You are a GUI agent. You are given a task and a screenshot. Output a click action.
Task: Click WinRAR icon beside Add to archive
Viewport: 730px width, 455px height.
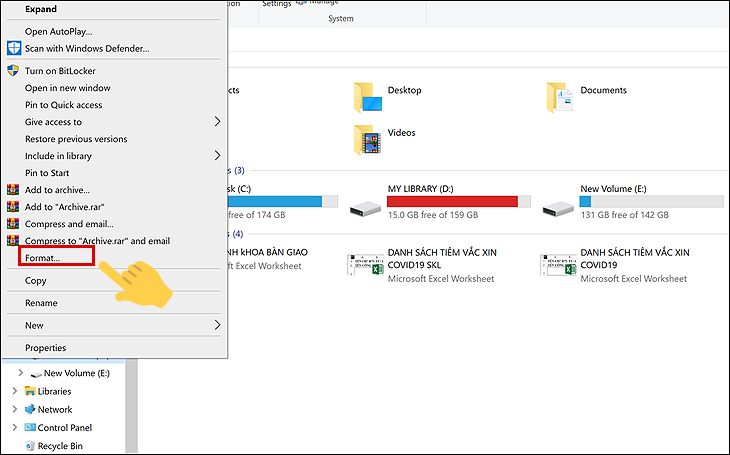point(13,190)
